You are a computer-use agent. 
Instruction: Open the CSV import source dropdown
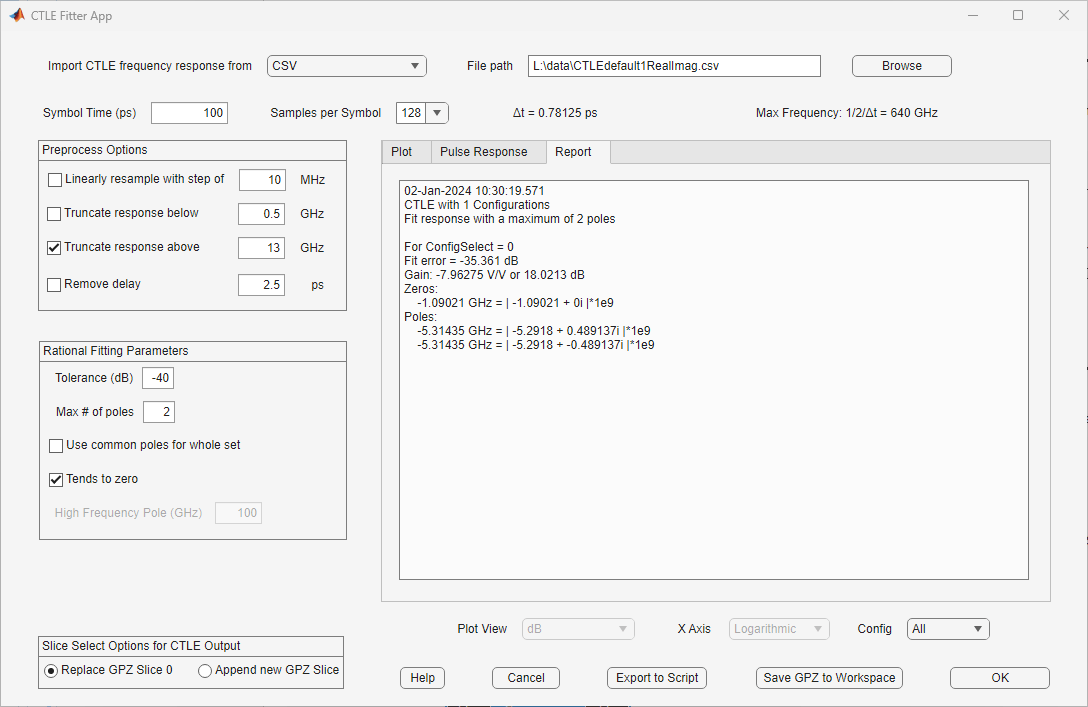[x=346, y=66]
